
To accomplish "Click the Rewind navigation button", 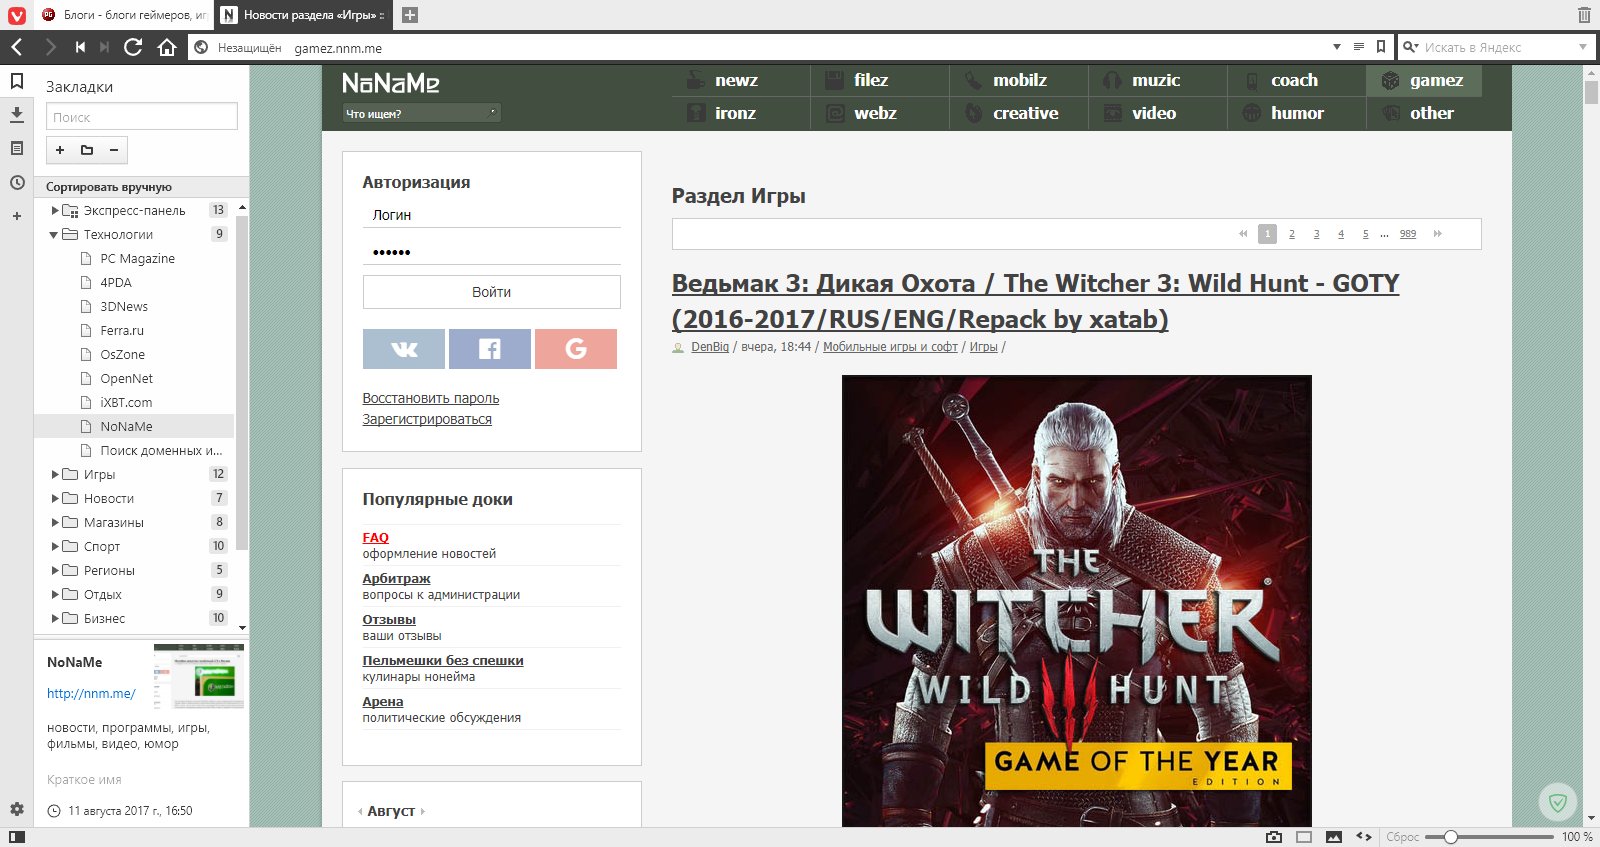I will pos(80,47).
